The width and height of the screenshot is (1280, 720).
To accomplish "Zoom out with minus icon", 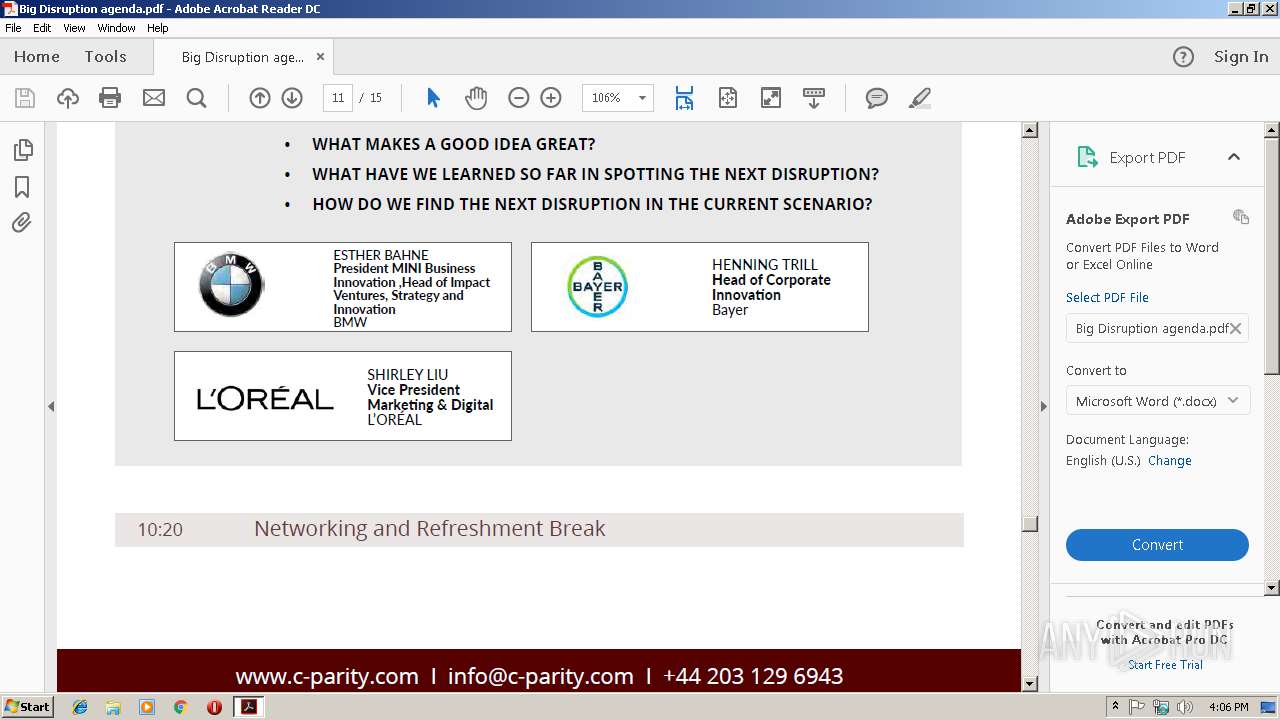I will tap(518, 98).
